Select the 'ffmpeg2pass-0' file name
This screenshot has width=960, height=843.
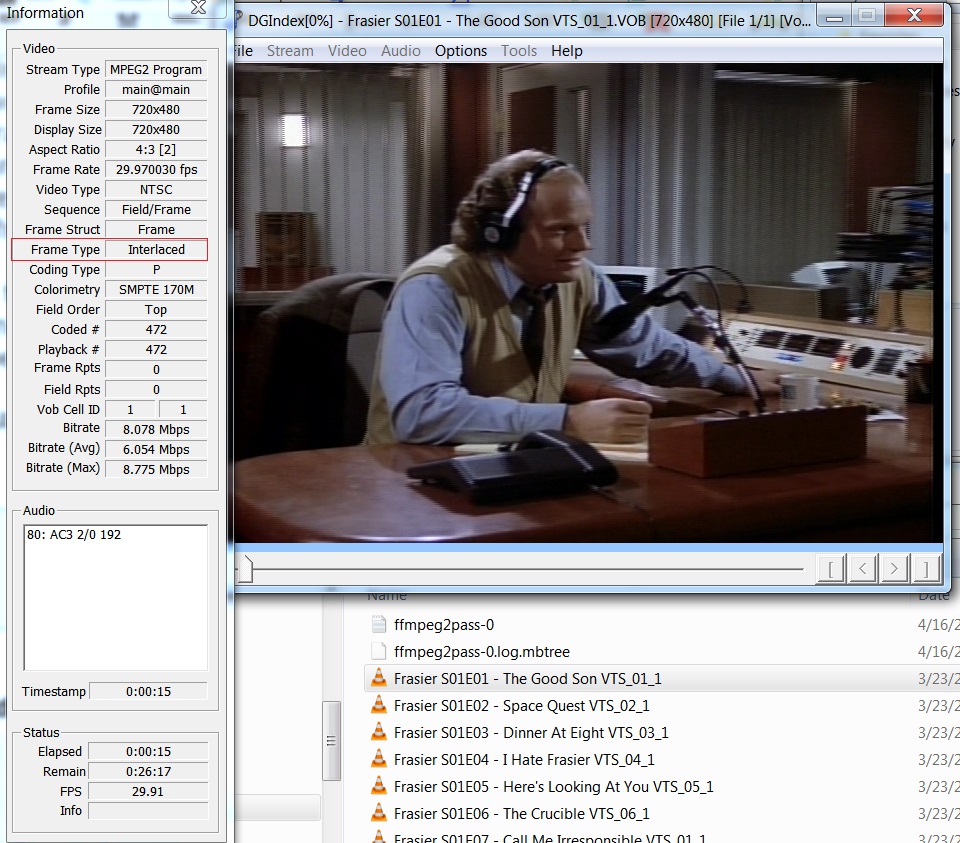click(444, 624)
